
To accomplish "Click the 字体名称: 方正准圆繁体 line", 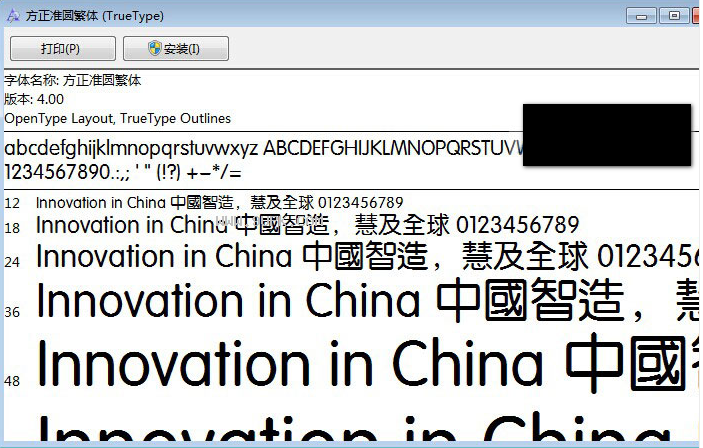I will tap(73, 80).
